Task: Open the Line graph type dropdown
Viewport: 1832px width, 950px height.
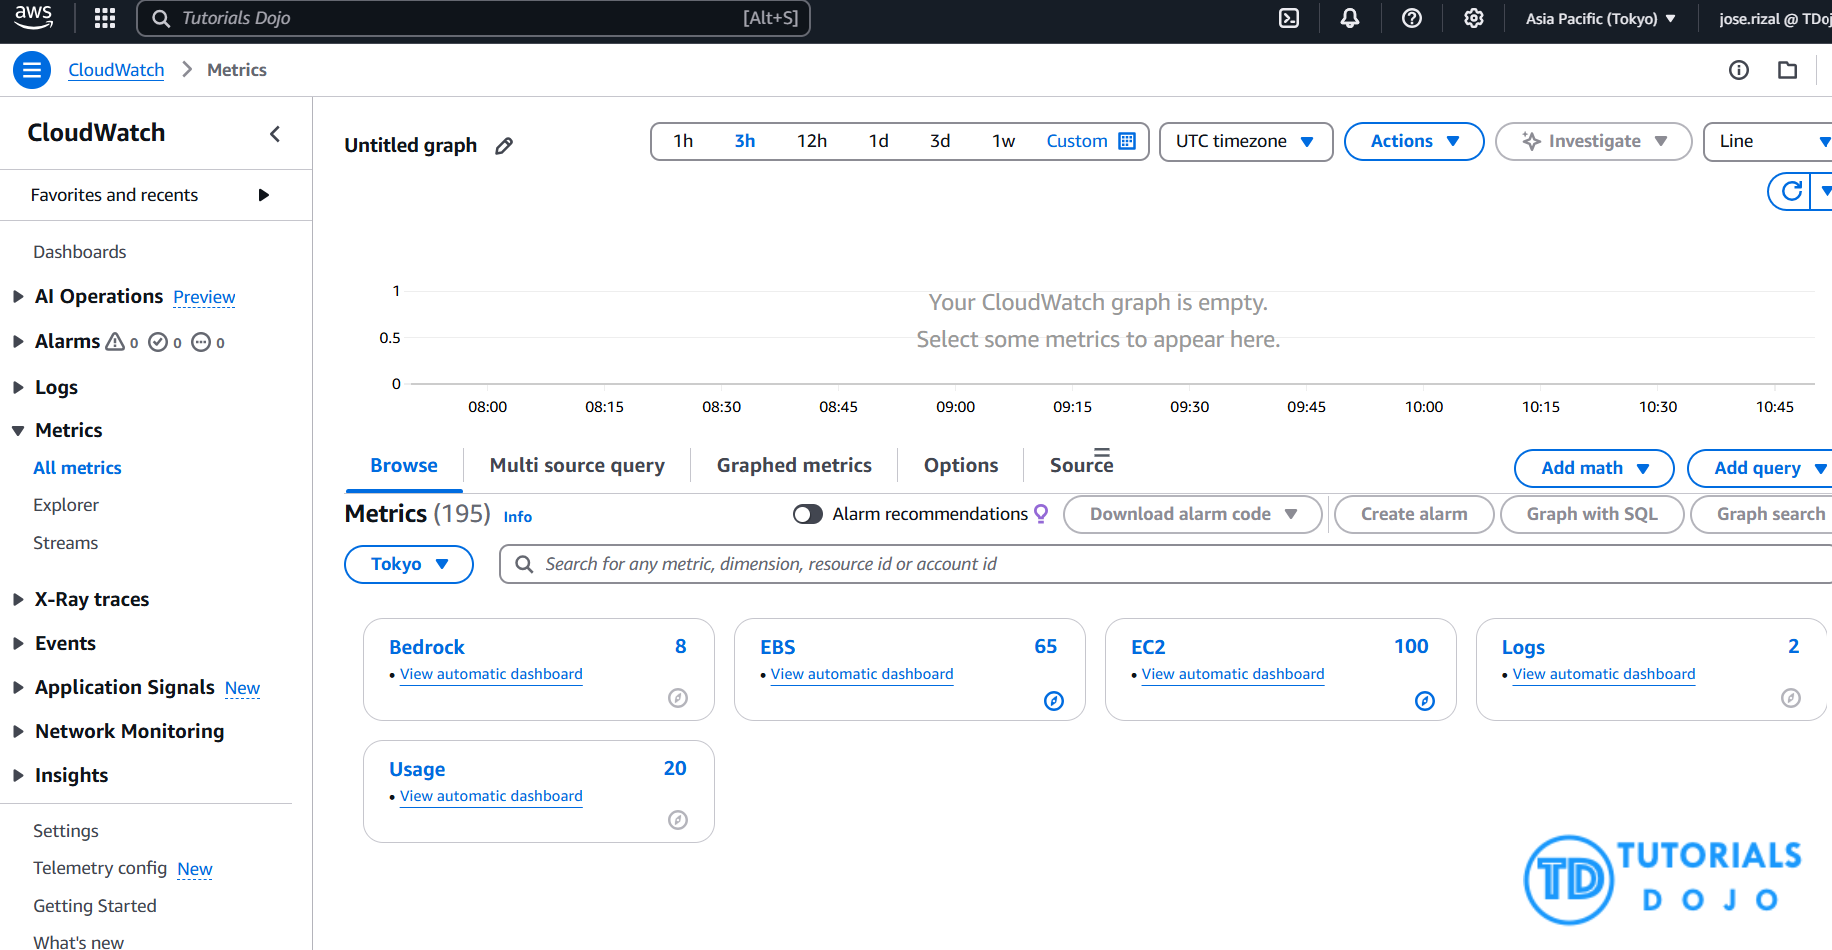Action: pyautogui.click(x=1768, y=141)
